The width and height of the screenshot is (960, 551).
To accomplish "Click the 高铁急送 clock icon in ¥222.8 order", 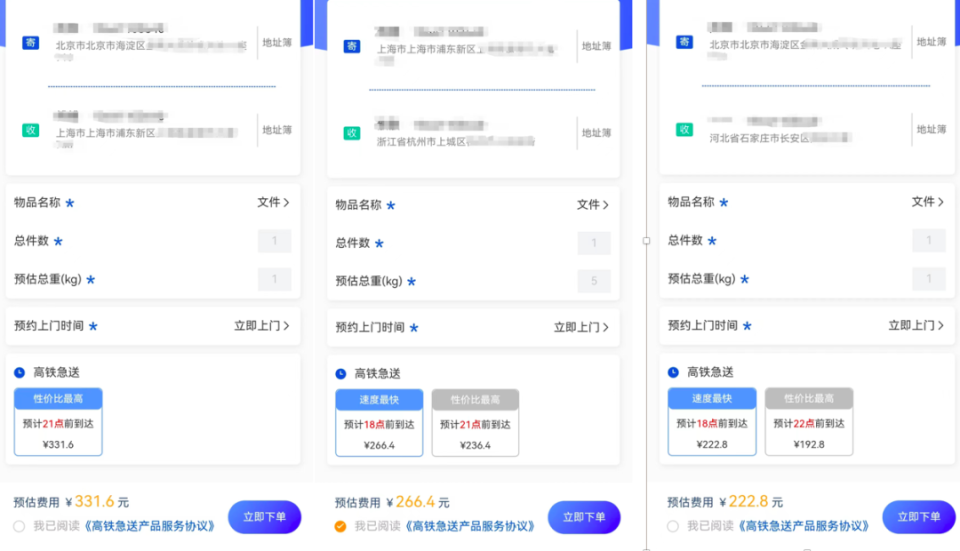I will (673, 372).
